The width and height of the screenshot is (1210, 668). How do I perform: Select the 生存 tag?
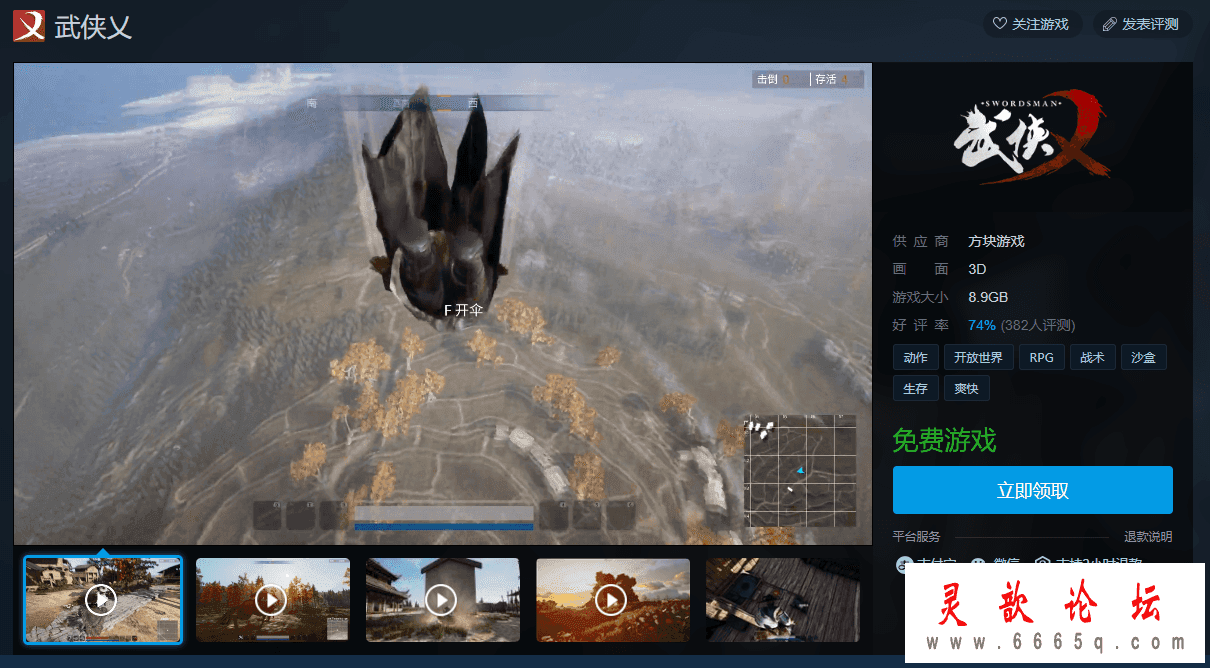click(x=915, y=388)
